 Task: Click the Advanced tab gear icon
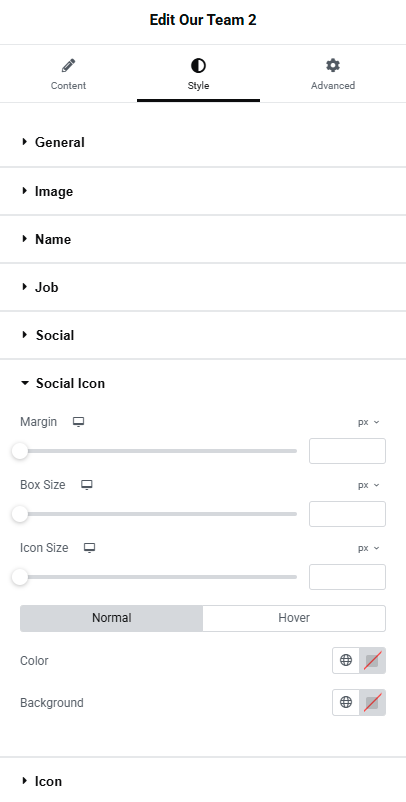coord(333,65)
